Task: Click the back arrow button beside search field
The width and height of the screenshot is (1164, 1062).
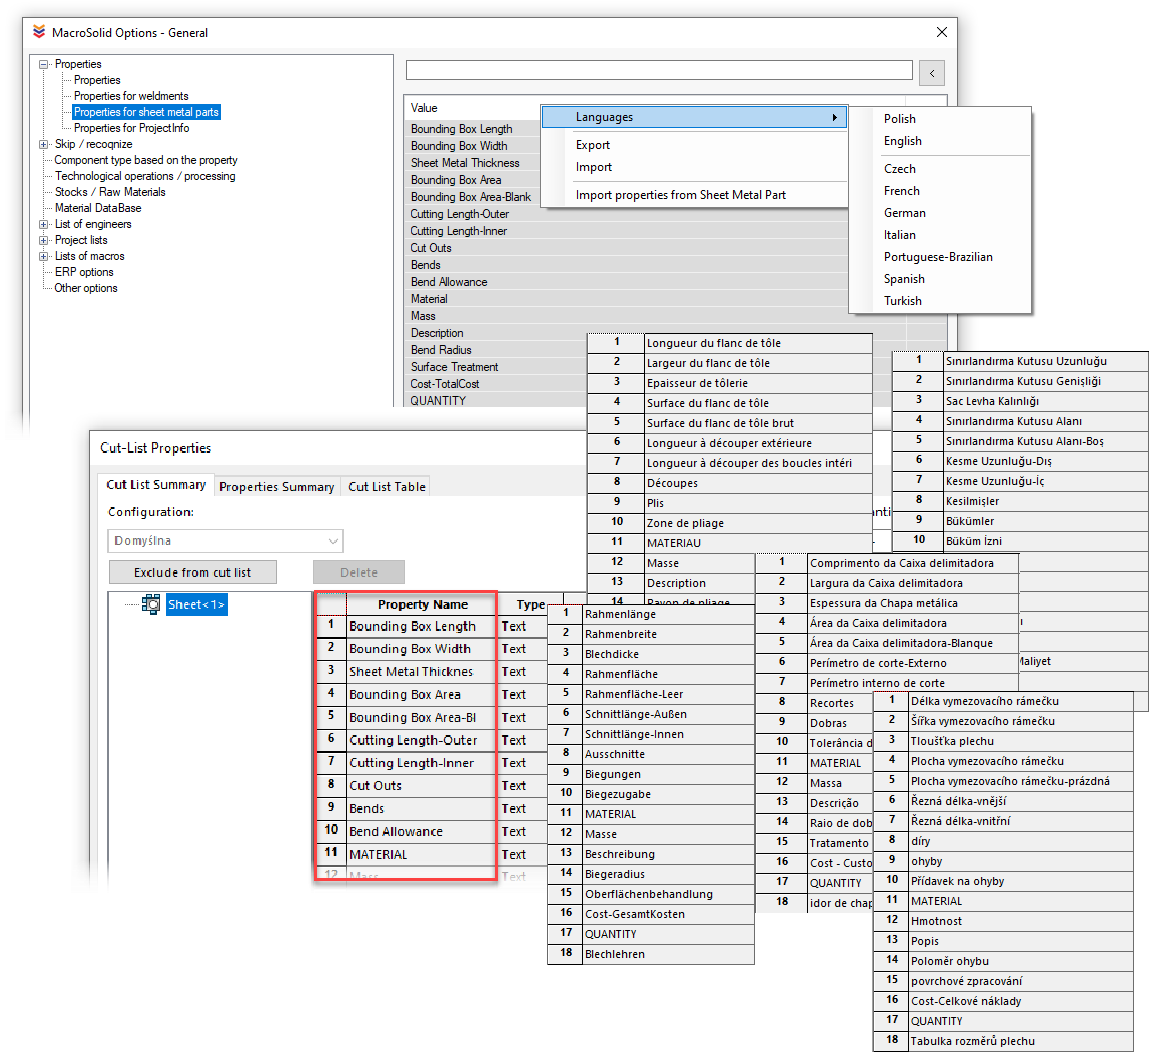Action: pyautogui.click(x=932, y=73)
